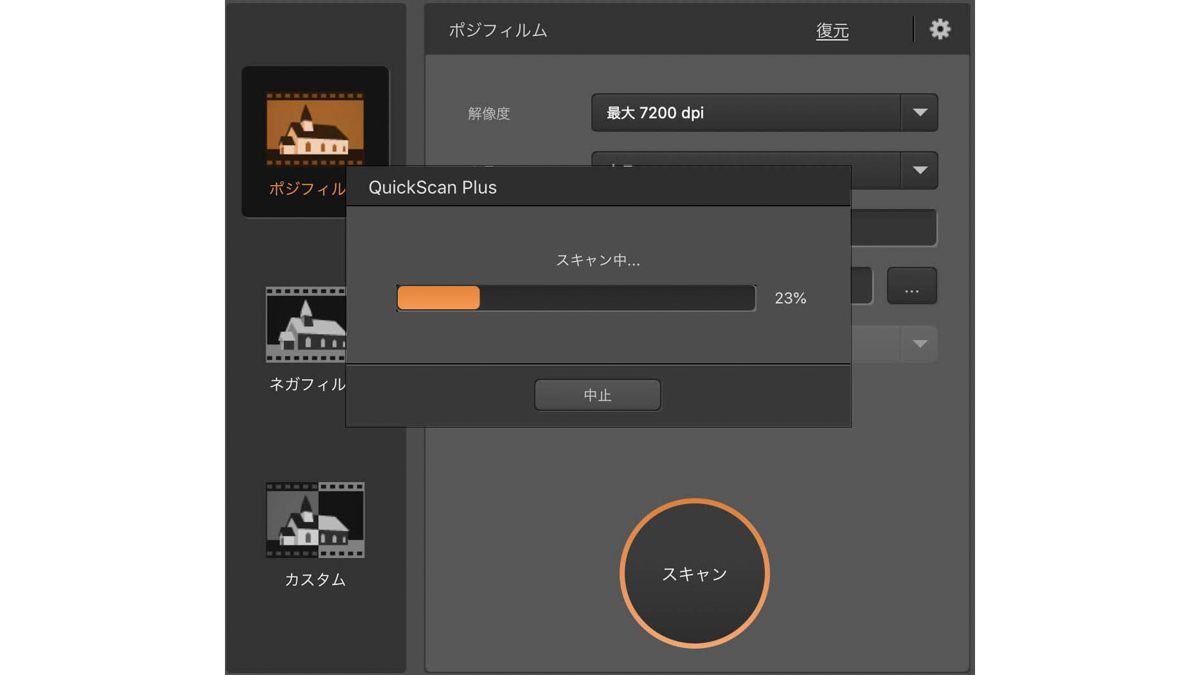The image size is (1200, 675).
Task: Open settings via the gear icon
Action: pyautogui.click(x=939, y=30)
